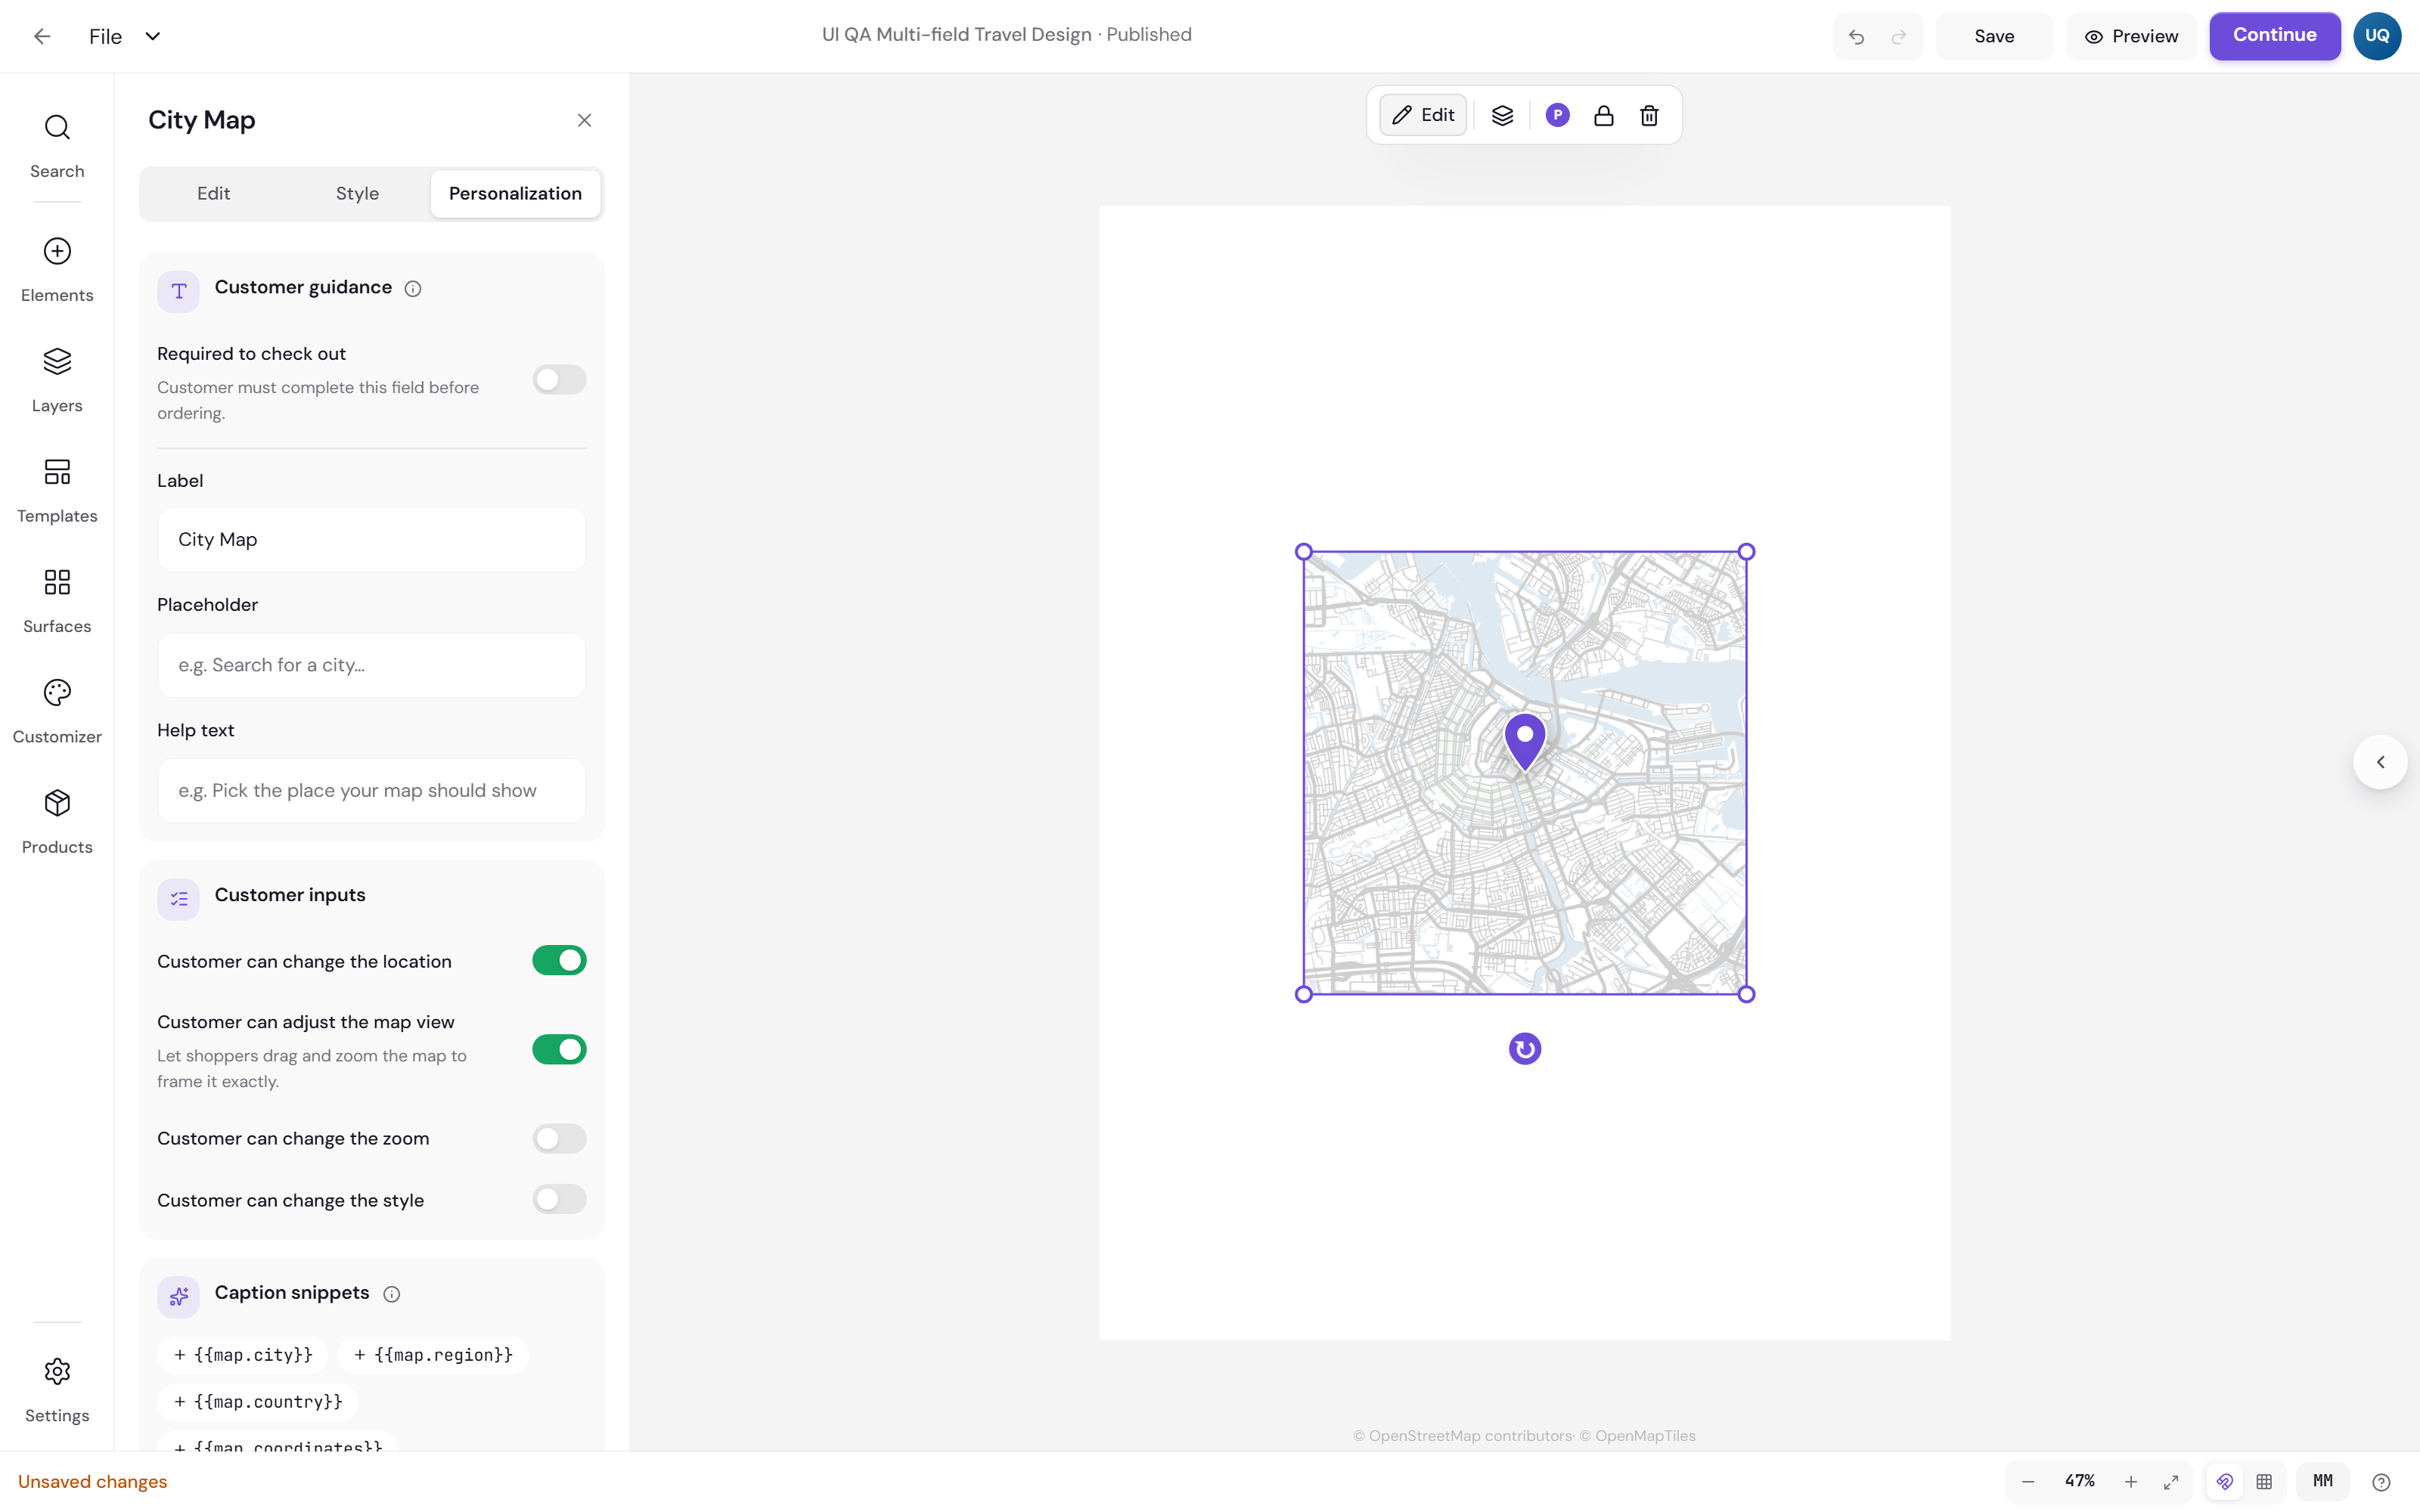The height and width of the screenshot is (1512, 2420).
Task: Click the layers icon in floating toolbar
Action: tap(1502, 115)
